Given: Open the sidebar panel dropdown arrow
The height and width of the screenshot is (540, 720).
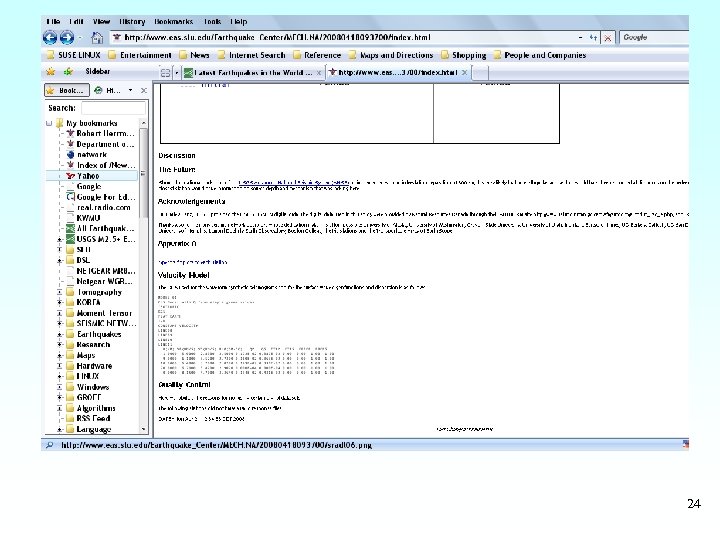Looking at the screenshot, I should (x=130, y=90).
